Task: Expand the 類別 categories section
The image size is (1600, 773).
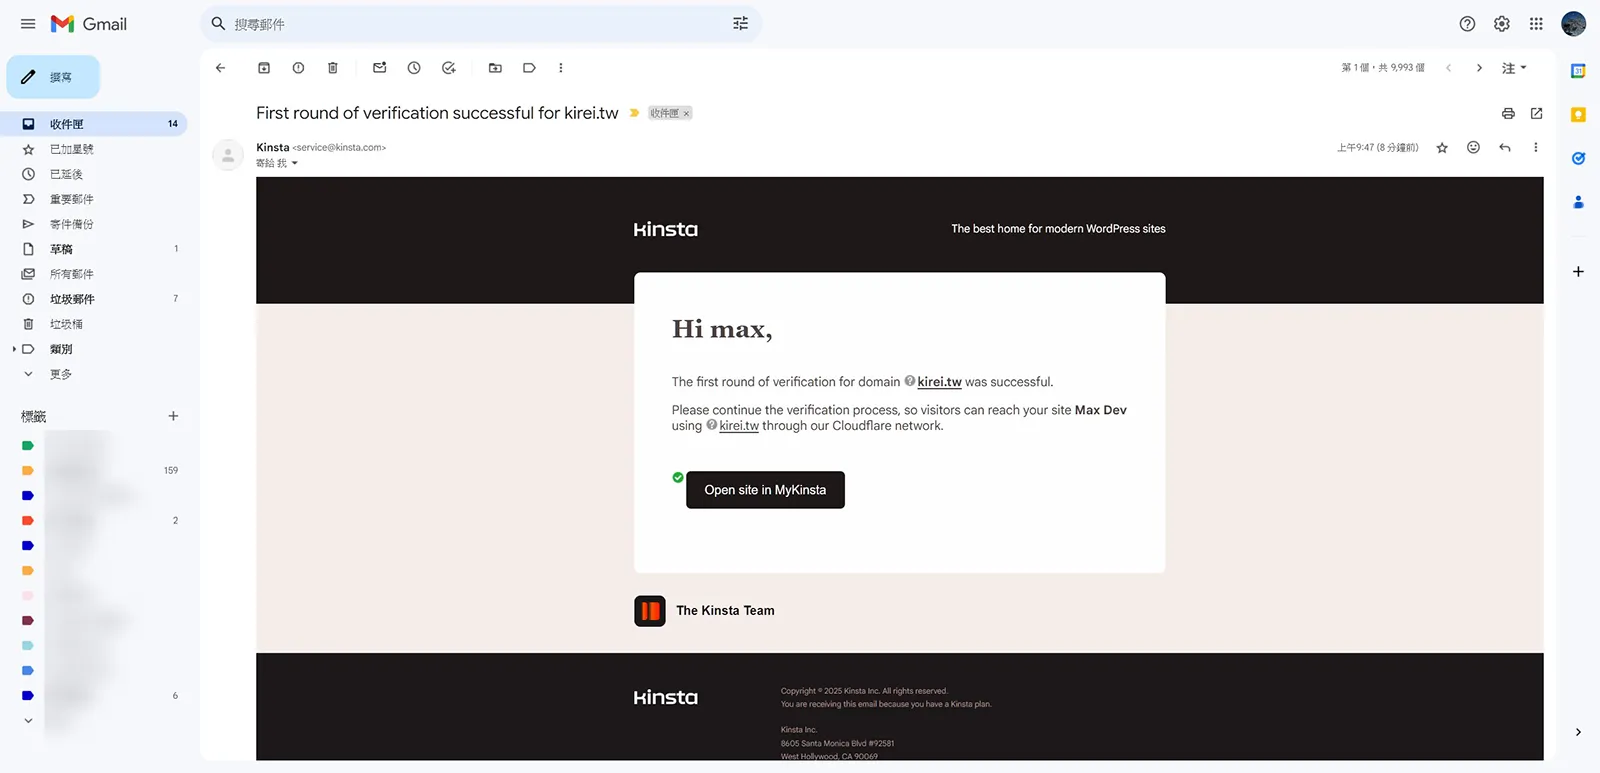Action: pos(14,349)
